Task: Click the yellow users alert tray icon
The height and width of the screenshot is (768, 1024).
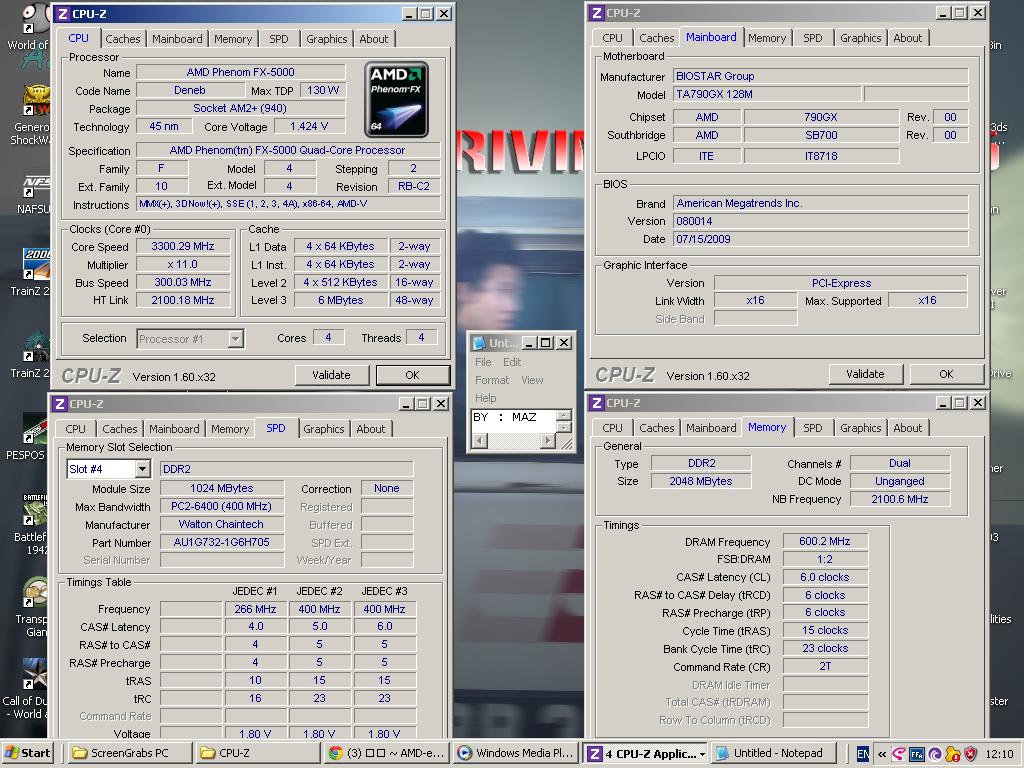Action: click(953, 754)
